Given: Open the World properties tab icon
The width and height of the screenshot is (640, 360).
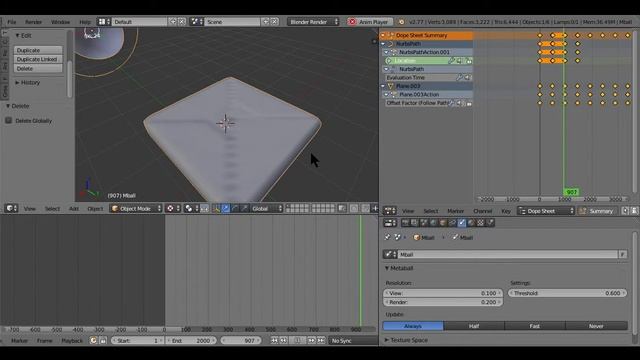Looking at the screenshot, I should tap(433, 223).
